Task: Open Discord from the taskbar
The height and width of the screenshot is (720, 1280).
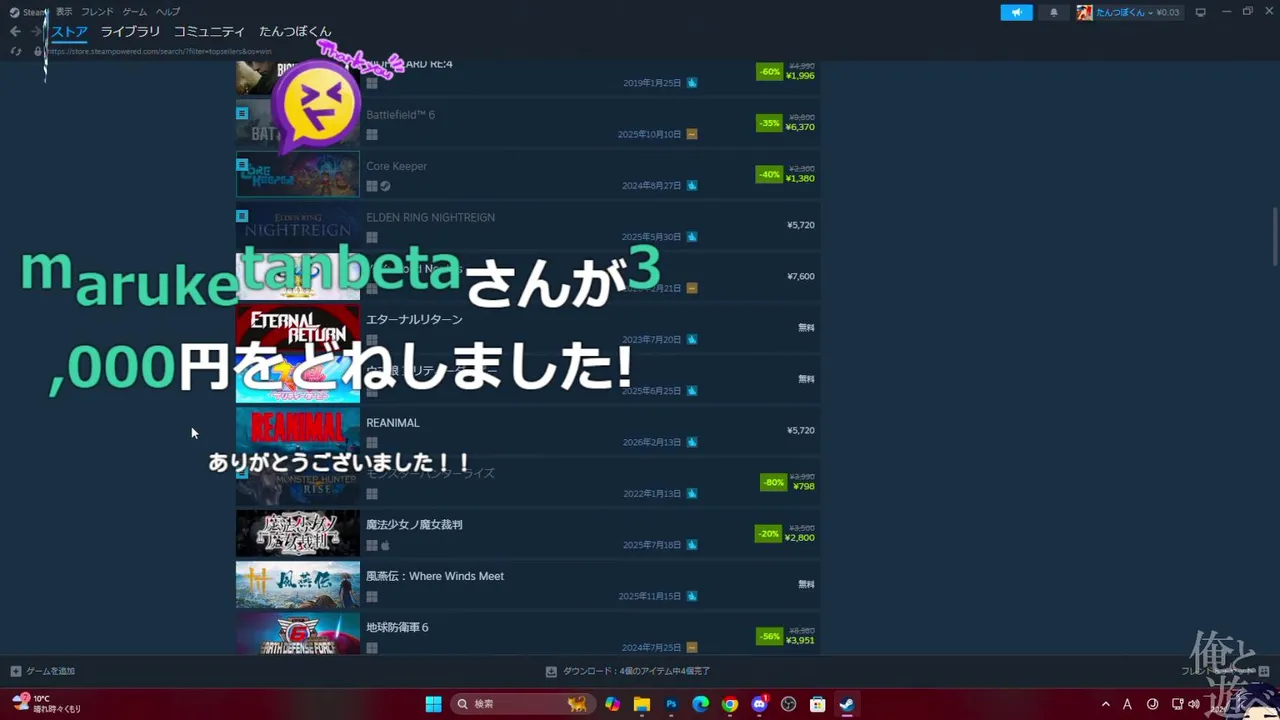Action: 759,704
